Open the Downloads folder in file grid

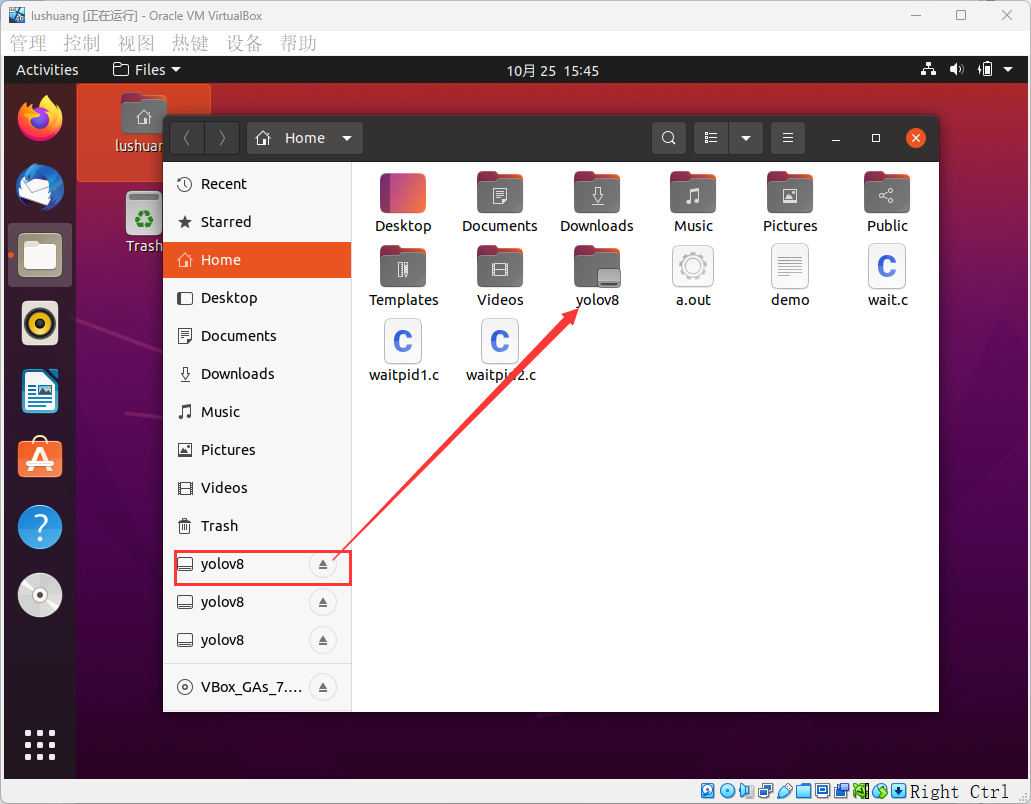click(x=597, y=202)
